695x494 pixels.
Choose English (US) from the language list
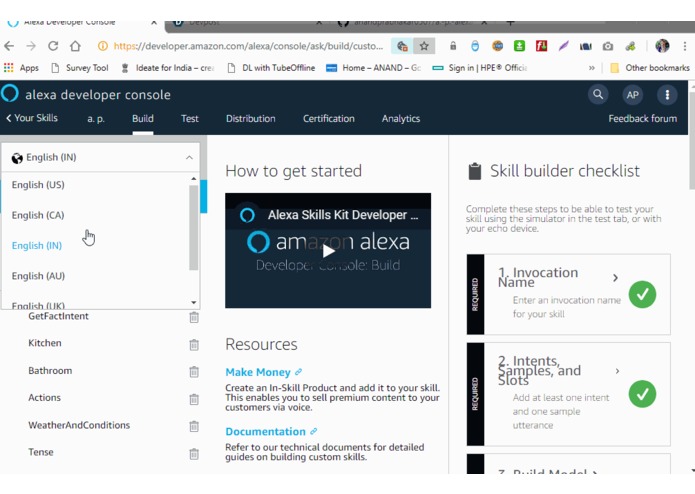[x=38, y=185]
